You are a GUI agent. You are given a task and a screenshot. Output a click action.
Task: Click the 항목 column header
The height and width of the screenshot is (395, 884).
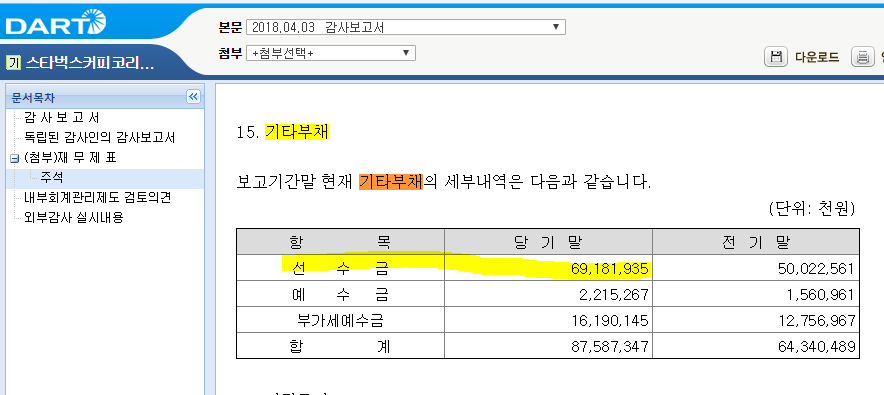(x=341, y=242)
